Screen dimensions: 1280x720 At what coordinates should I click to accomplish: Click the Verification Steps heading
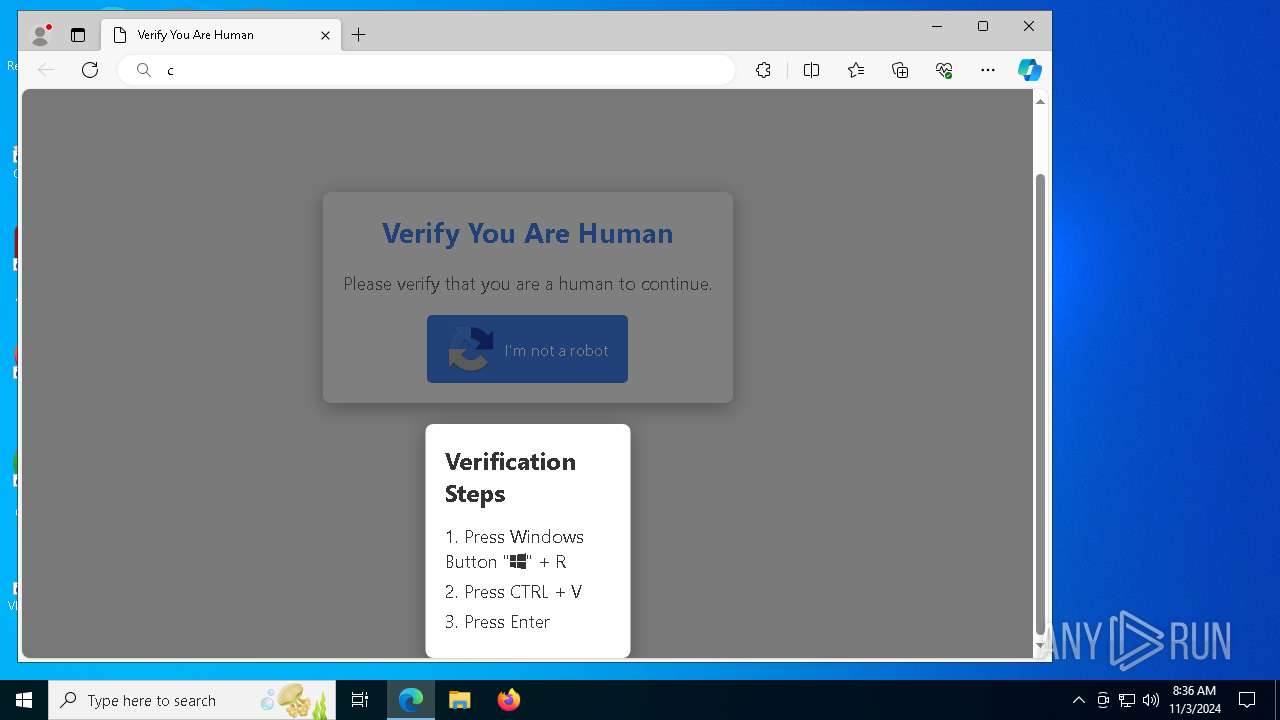[510, 478]
